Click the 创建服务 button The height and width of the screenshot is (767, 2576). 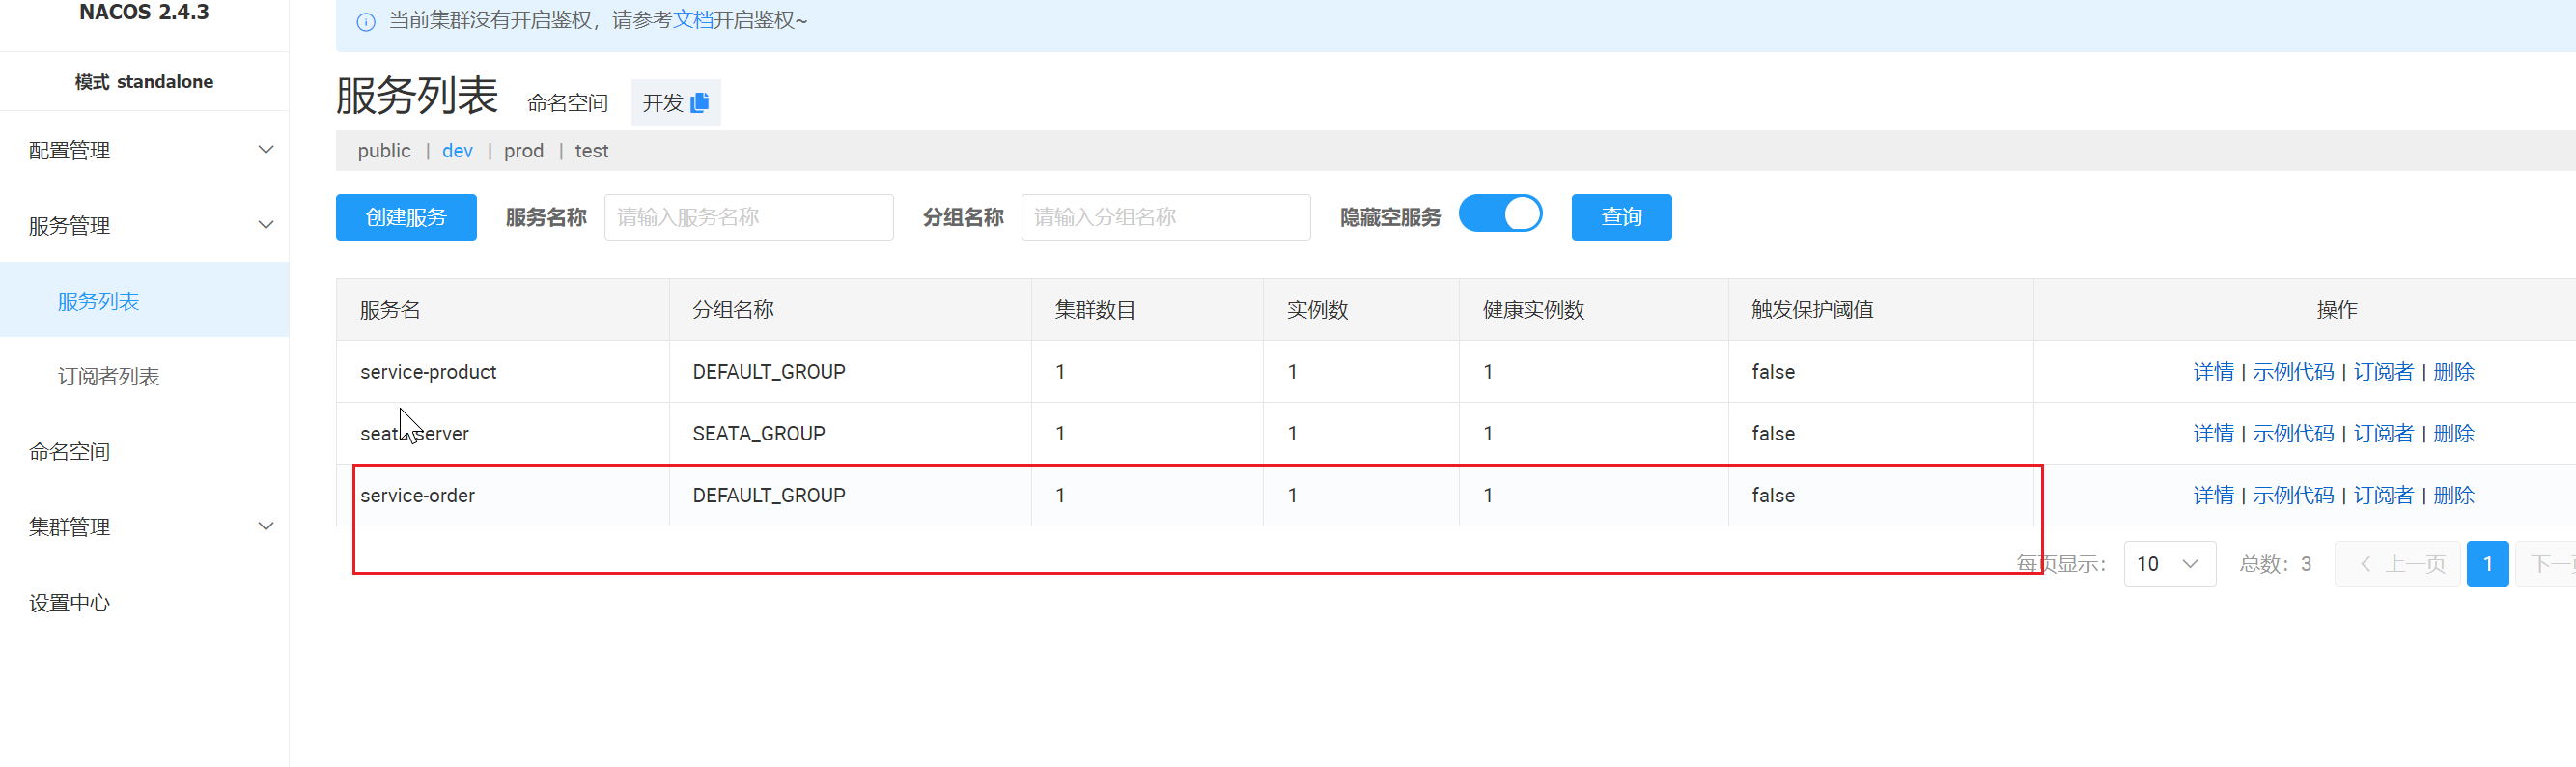[406, 217]
